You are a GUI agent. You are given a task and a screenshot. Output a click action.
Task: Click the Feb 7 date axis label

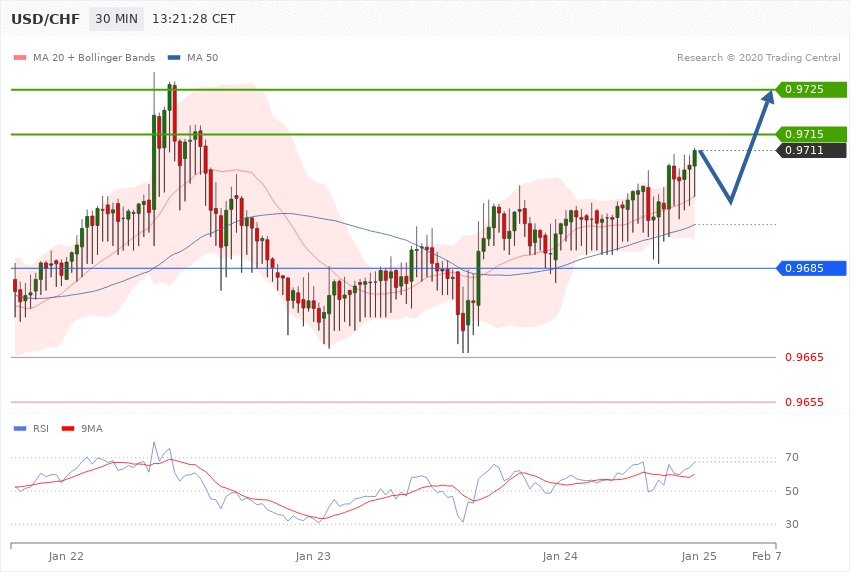767,556
